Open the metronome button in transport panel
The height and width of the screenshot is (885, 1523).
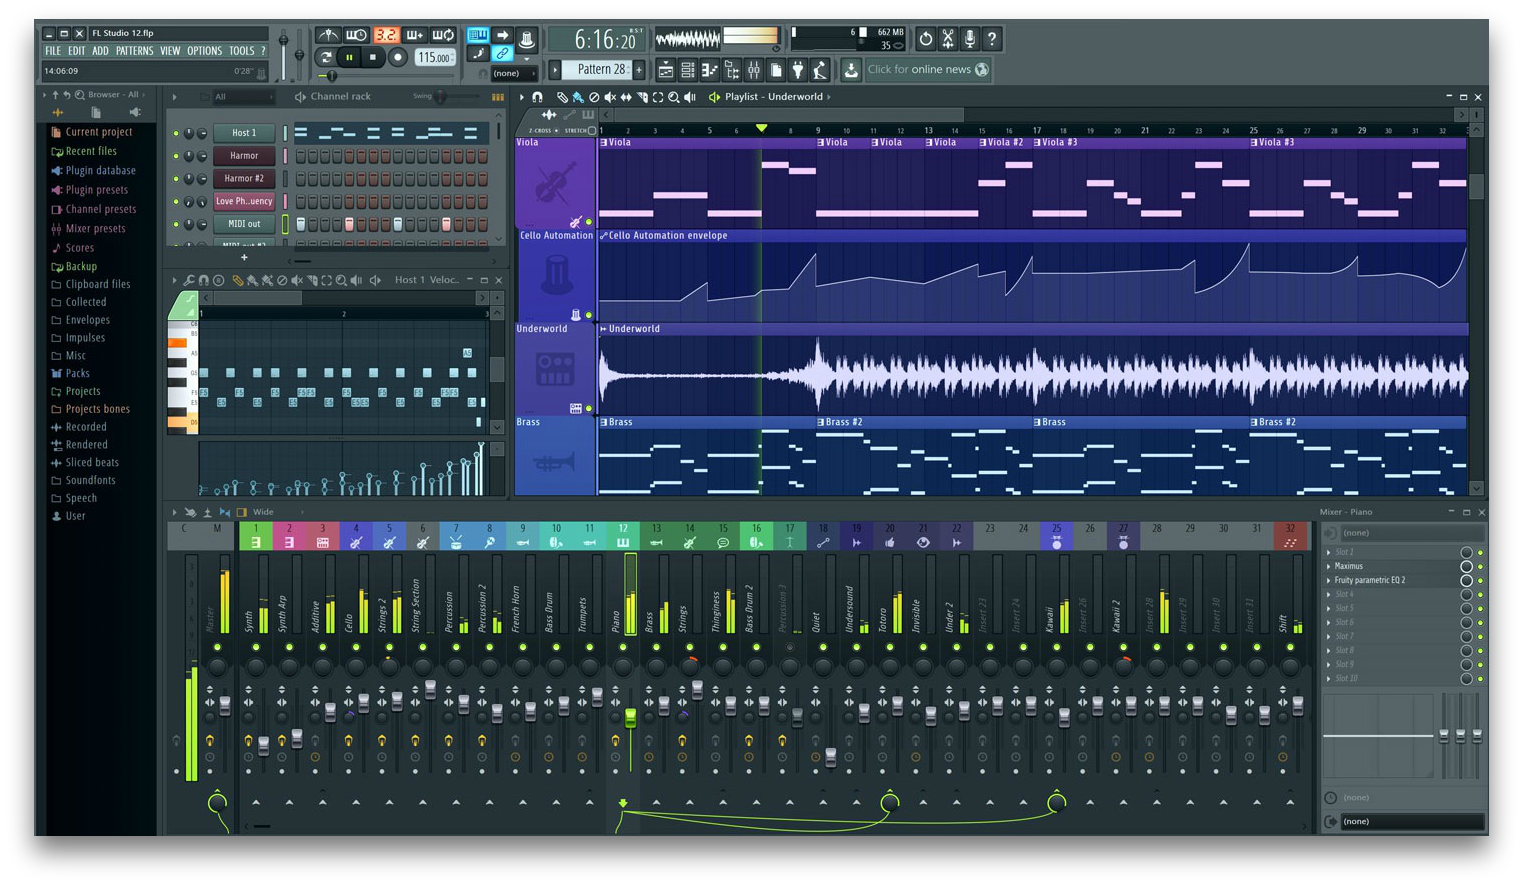(x=330, y=35)
